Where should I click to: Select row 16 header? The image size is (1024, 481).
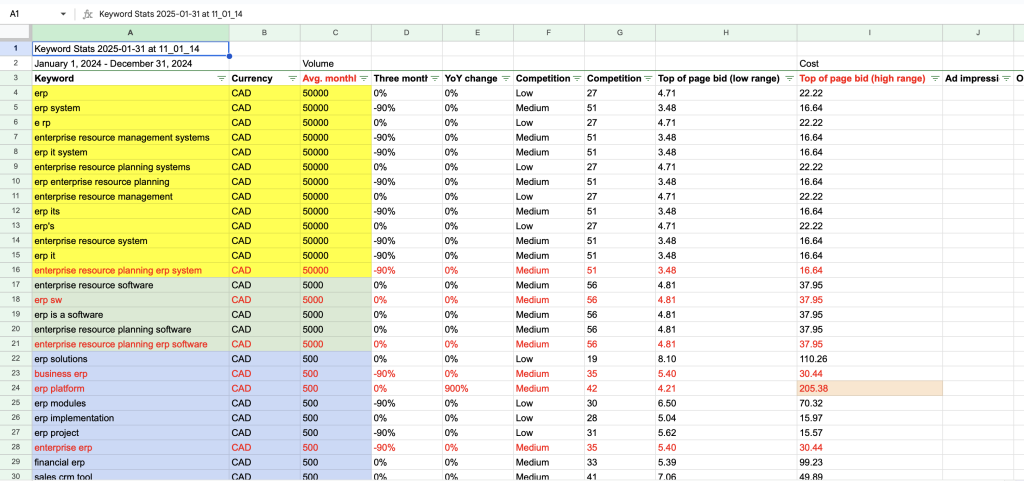[x=15, y=270]
